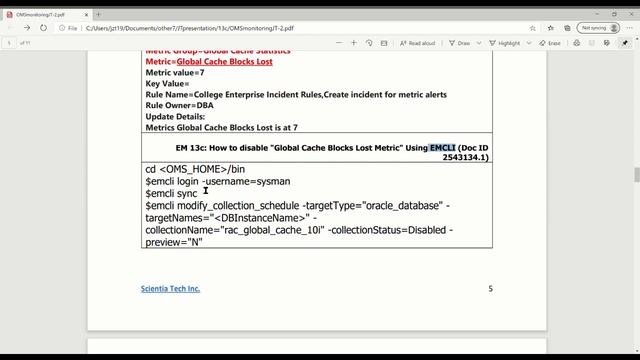This screenshot has height=360, width=640.
Task: Toggle fit to page view
Action: pos(384,43)
